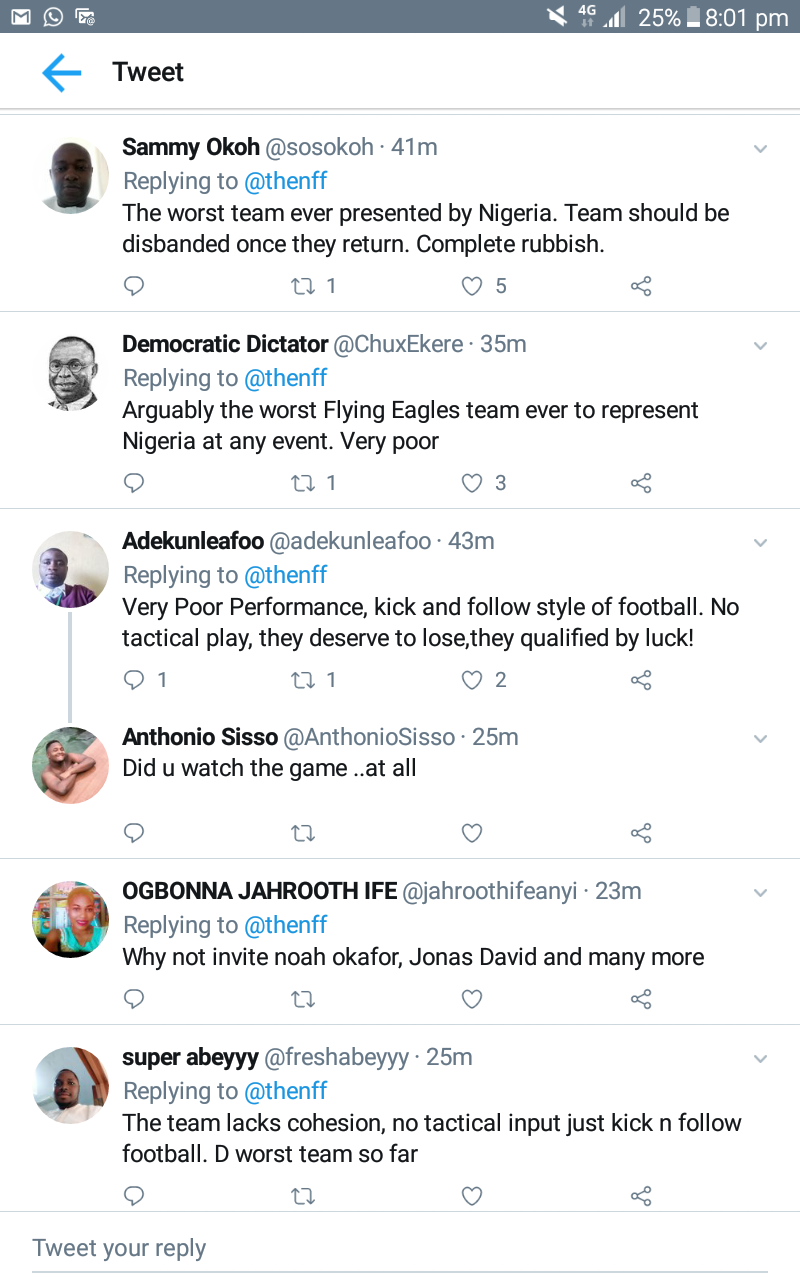
Task: Open dropdown menu on Sammy Okoh's tweet
Action: pos(760,149)
